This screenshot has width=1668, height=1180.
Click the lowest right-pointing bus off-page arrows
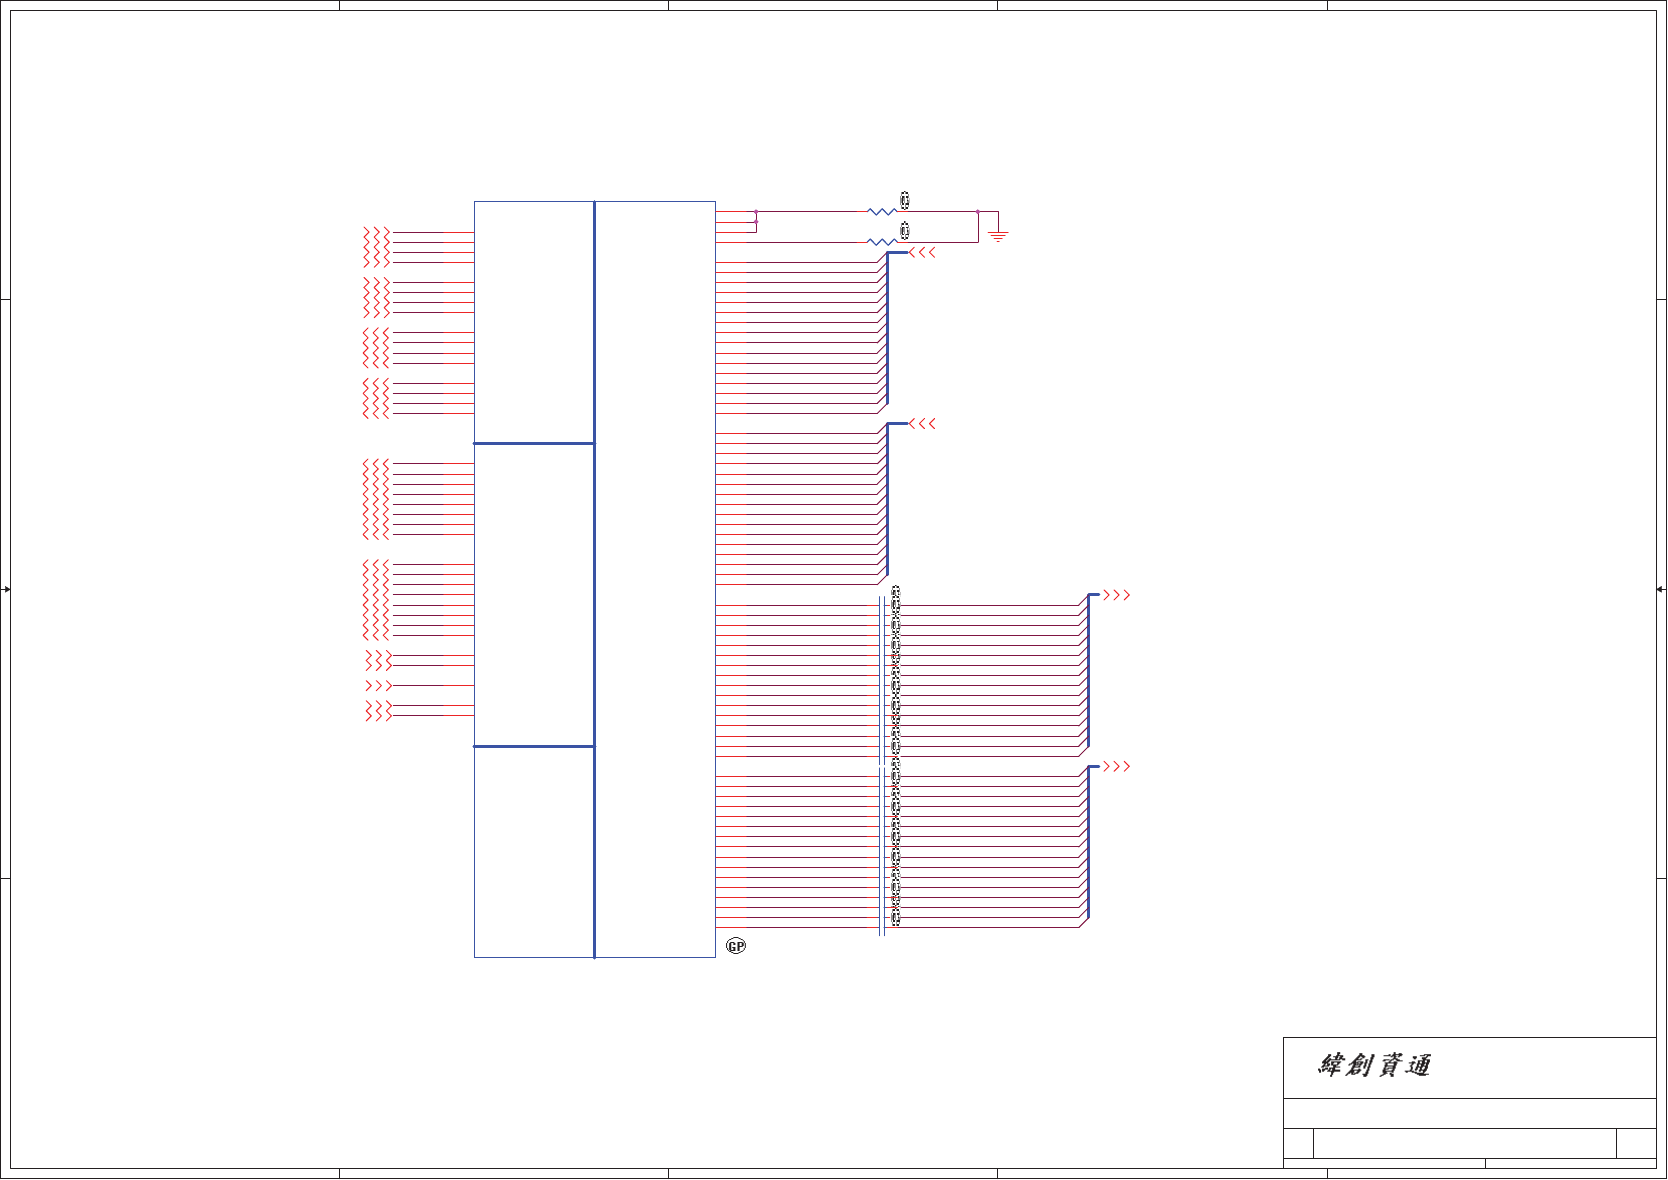(x=1116, y=767)
